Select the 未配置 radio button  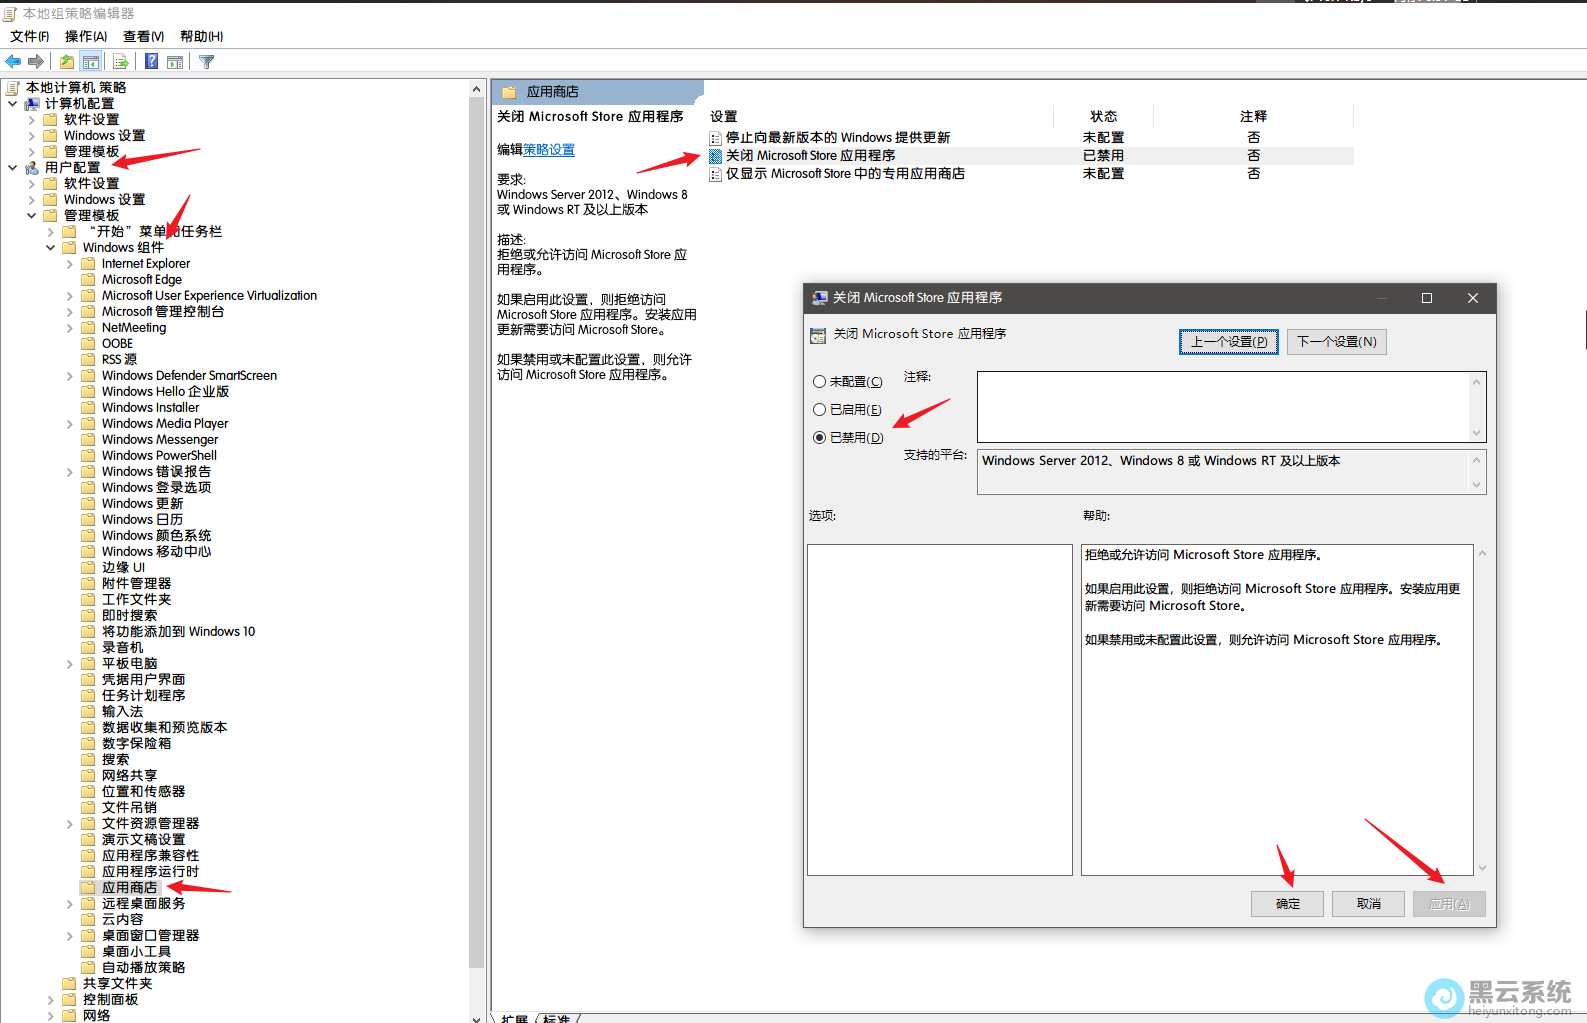(820, 381)
